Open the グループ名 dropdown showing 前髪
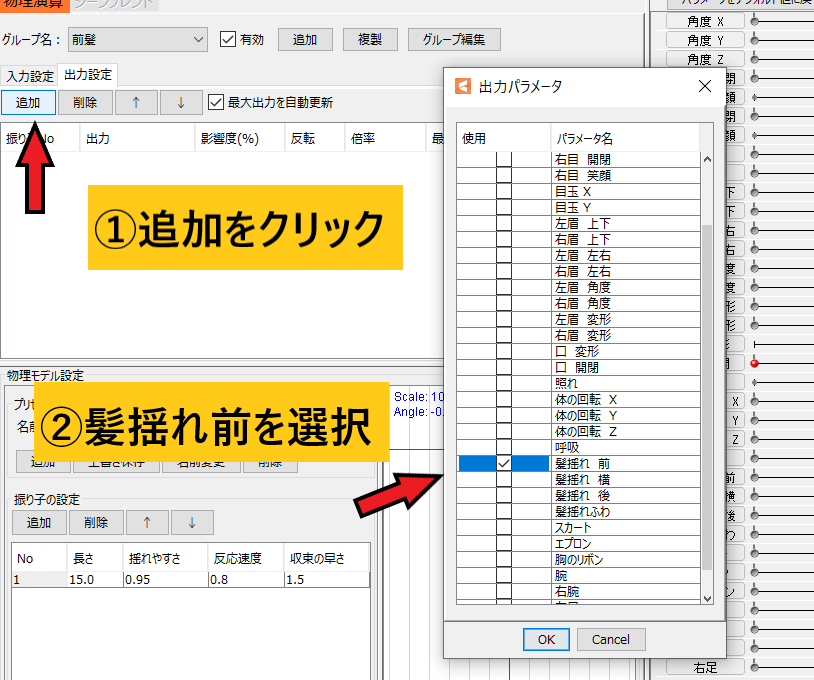The image size is (814, 680). click(137, 40)
